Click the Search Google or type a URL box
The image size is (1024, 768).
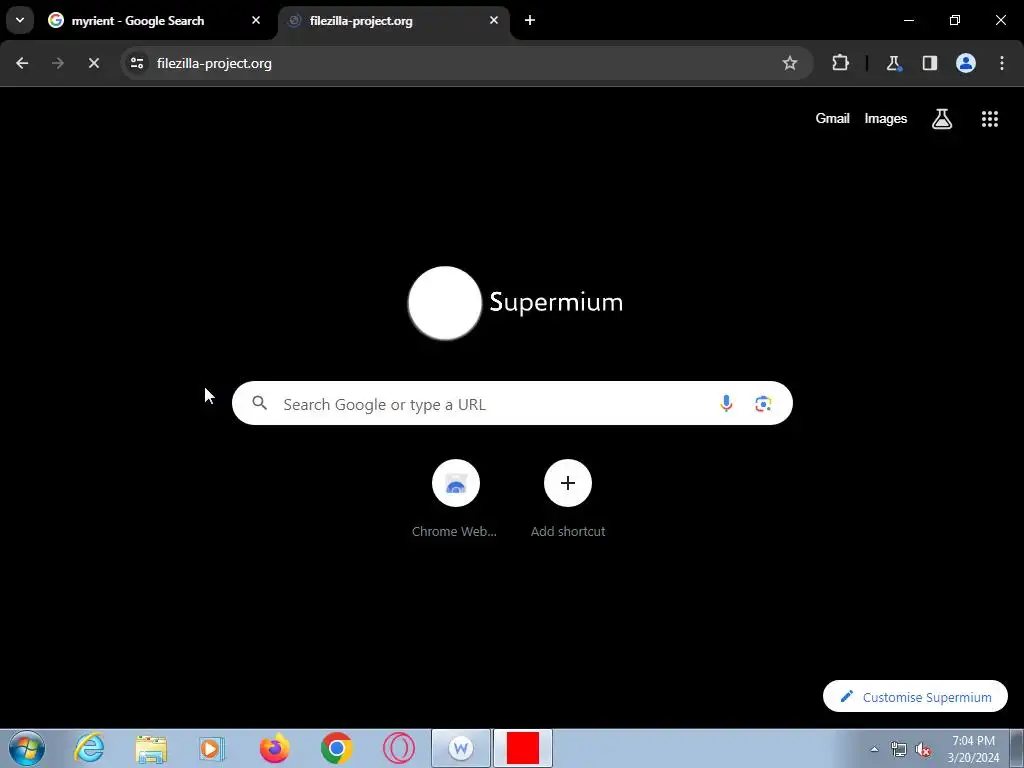coord(512,404)
